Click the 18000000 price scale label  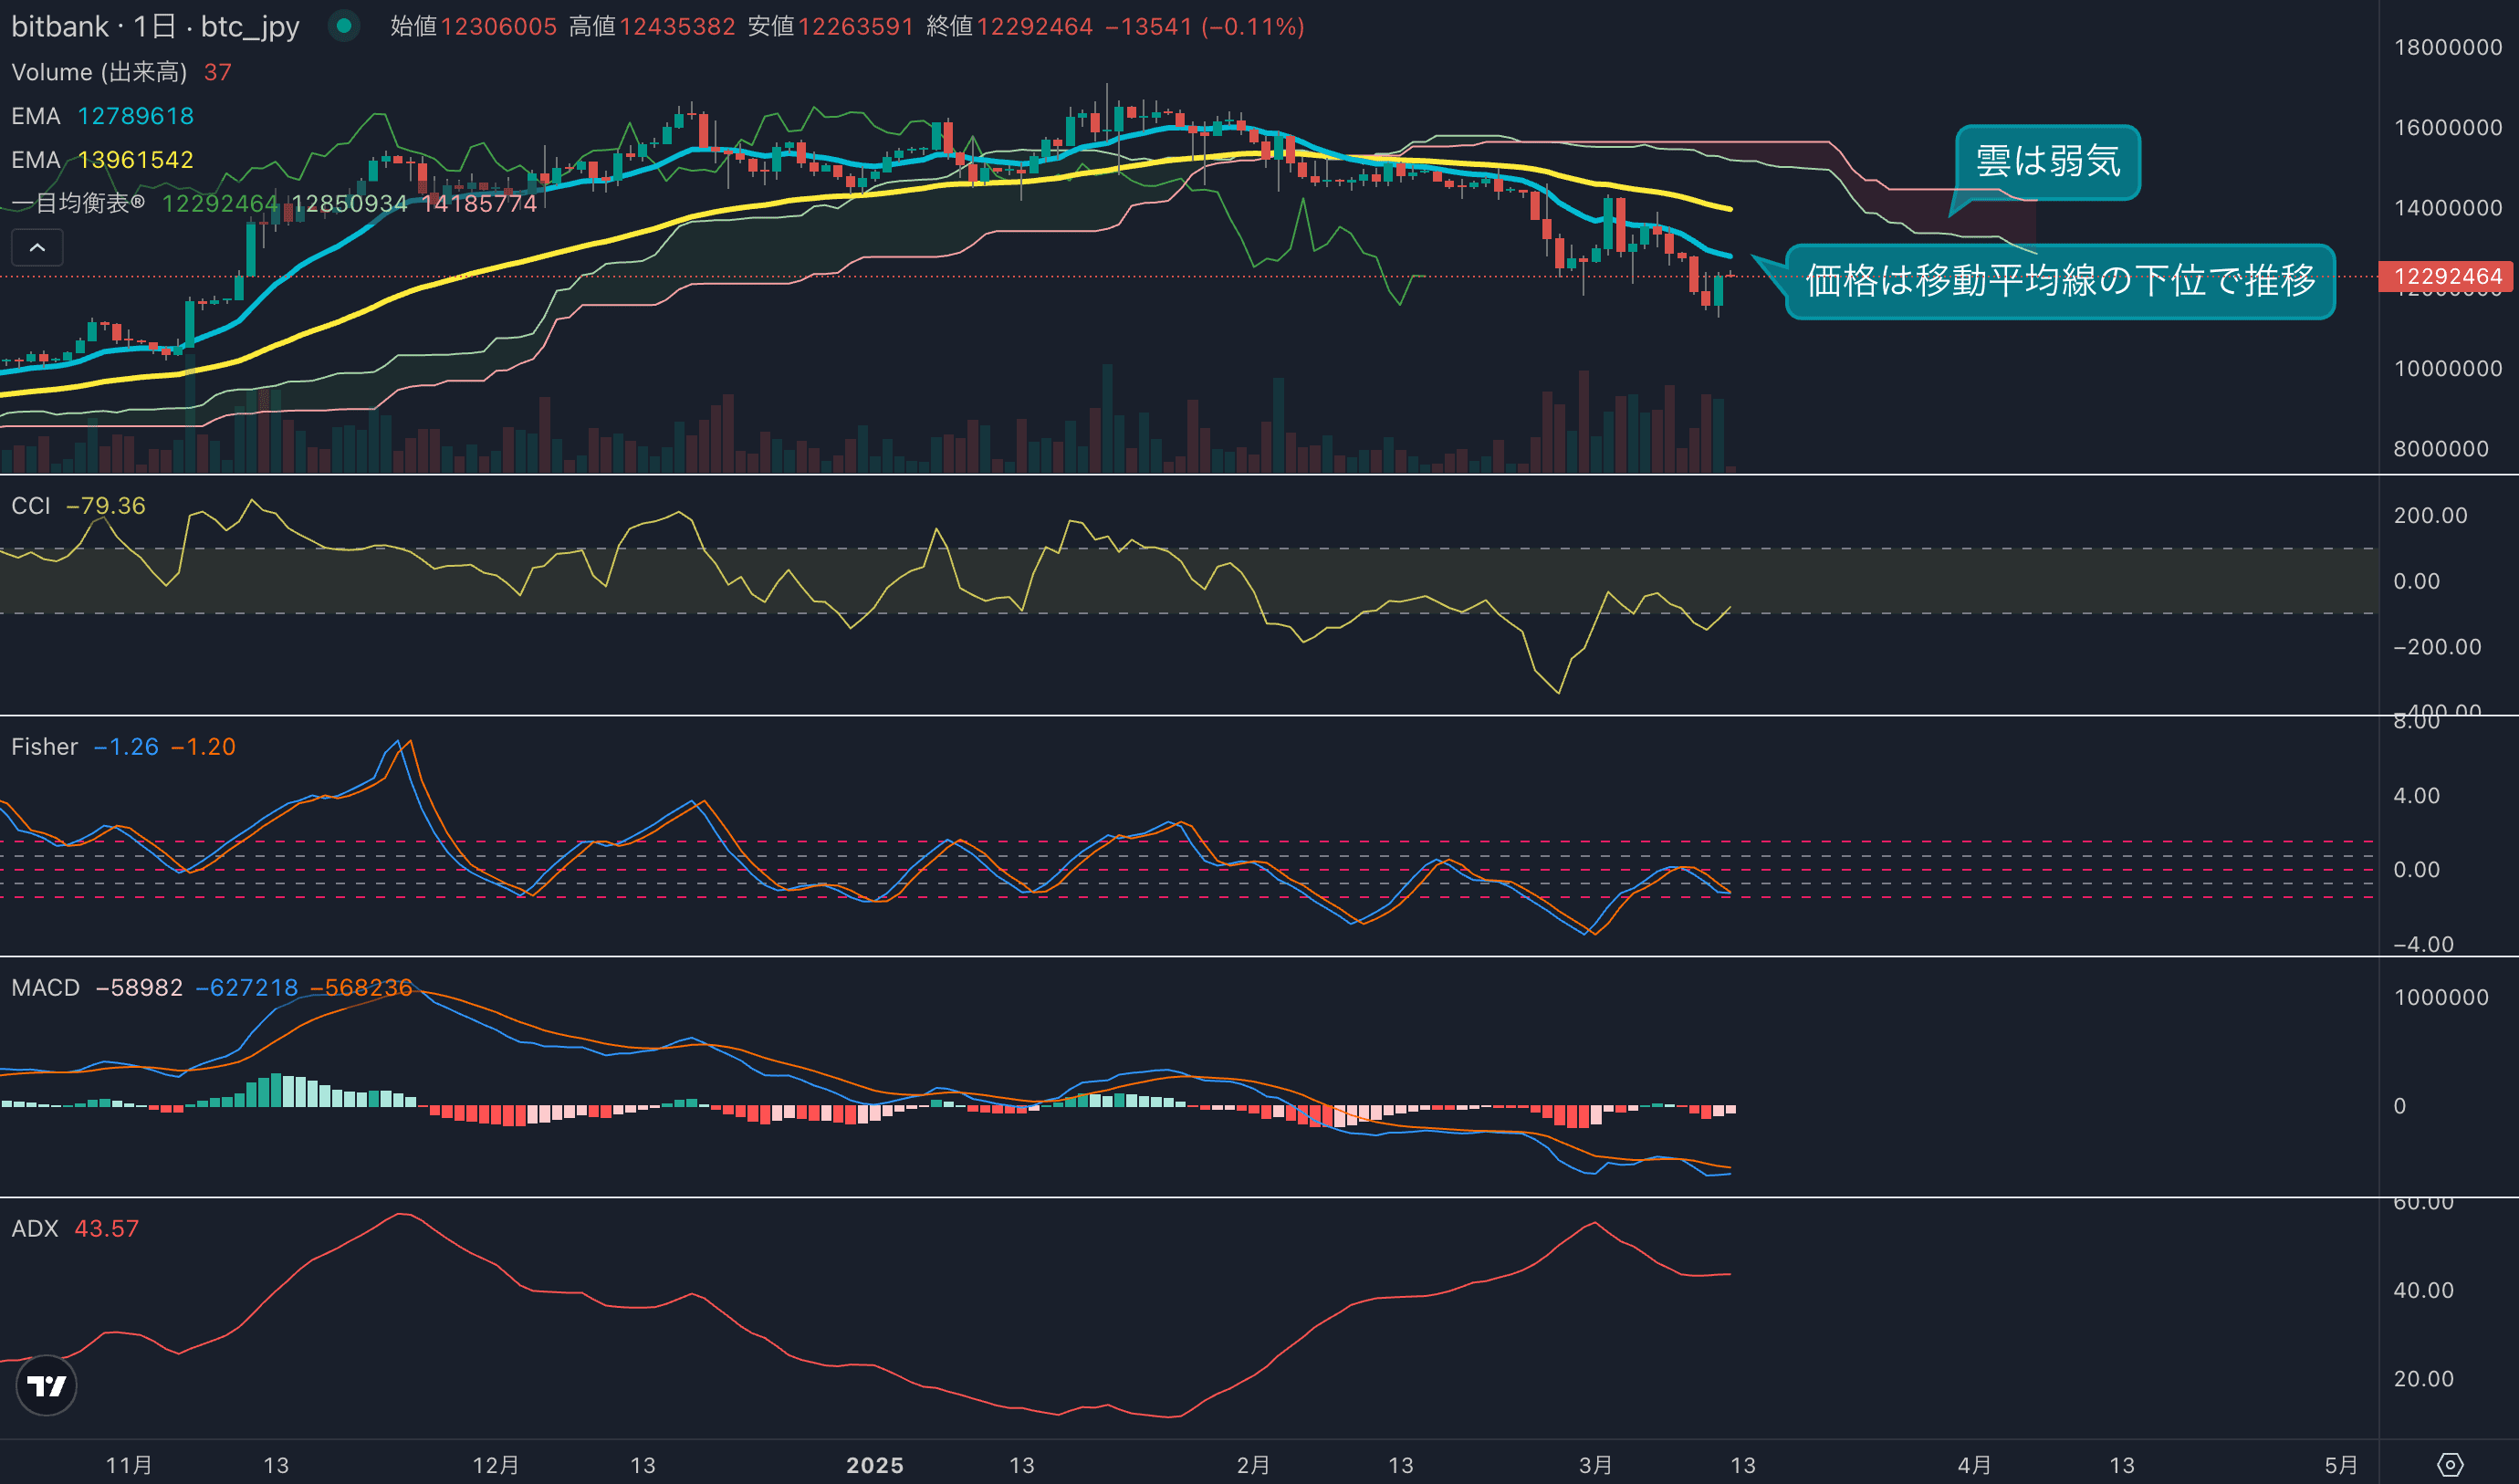point(2447,47)
